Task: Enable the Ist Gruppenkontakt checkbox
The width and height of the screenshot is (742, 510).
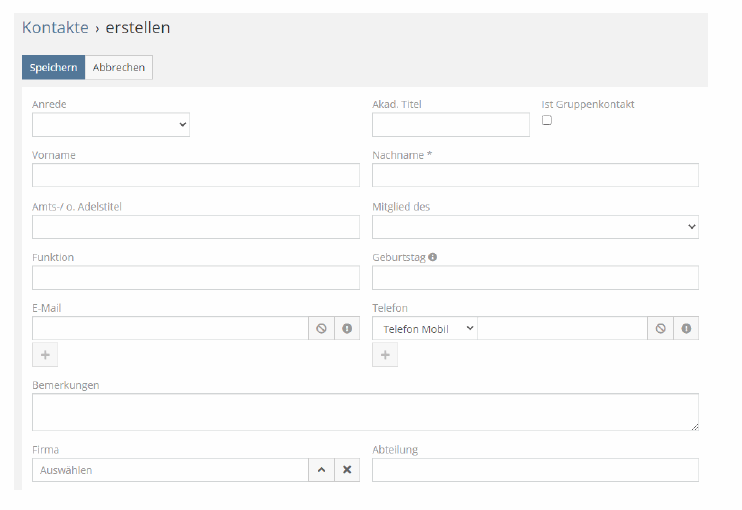Action: pos(547,120)
